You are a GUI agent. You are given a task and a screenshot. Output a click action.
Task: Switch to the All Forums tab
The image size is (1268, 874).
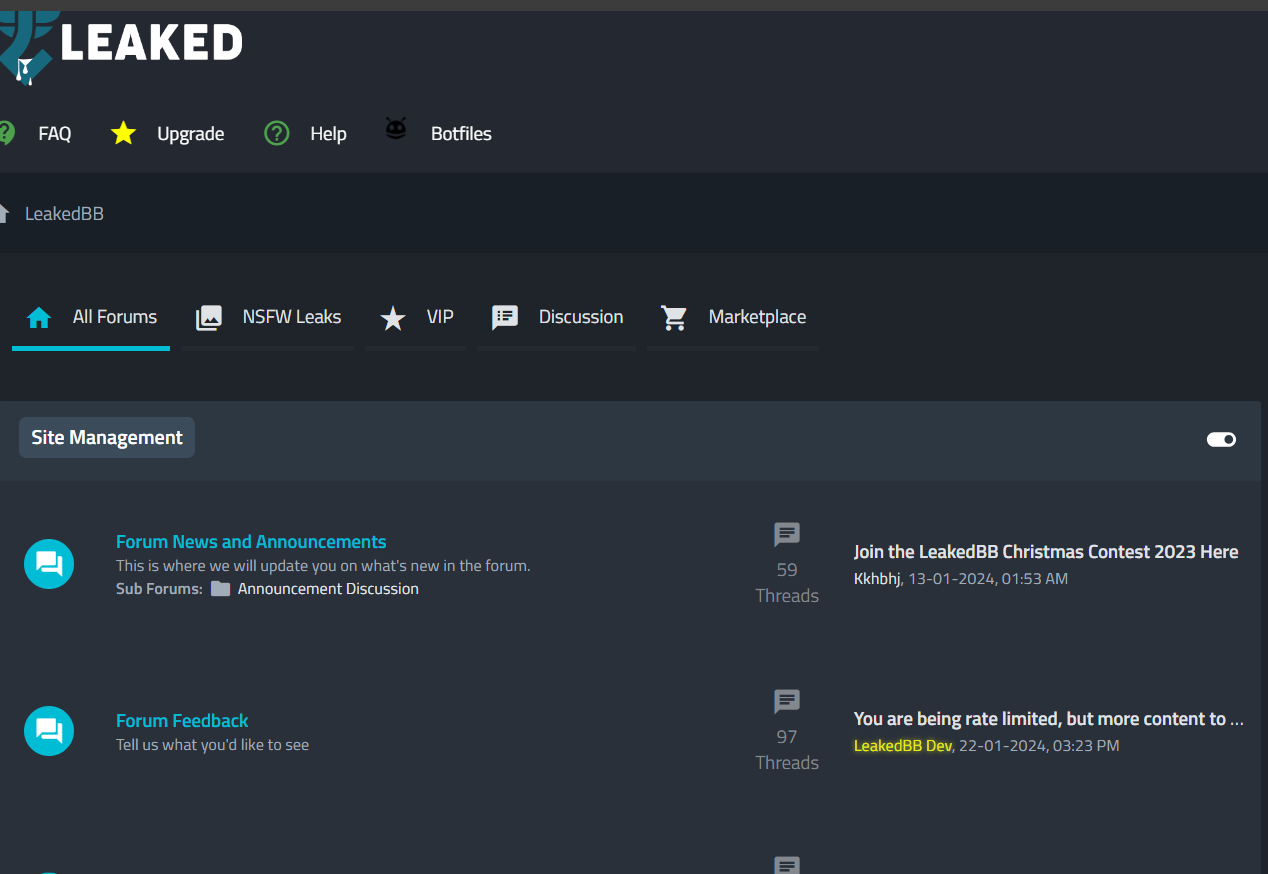pos(91,320)
